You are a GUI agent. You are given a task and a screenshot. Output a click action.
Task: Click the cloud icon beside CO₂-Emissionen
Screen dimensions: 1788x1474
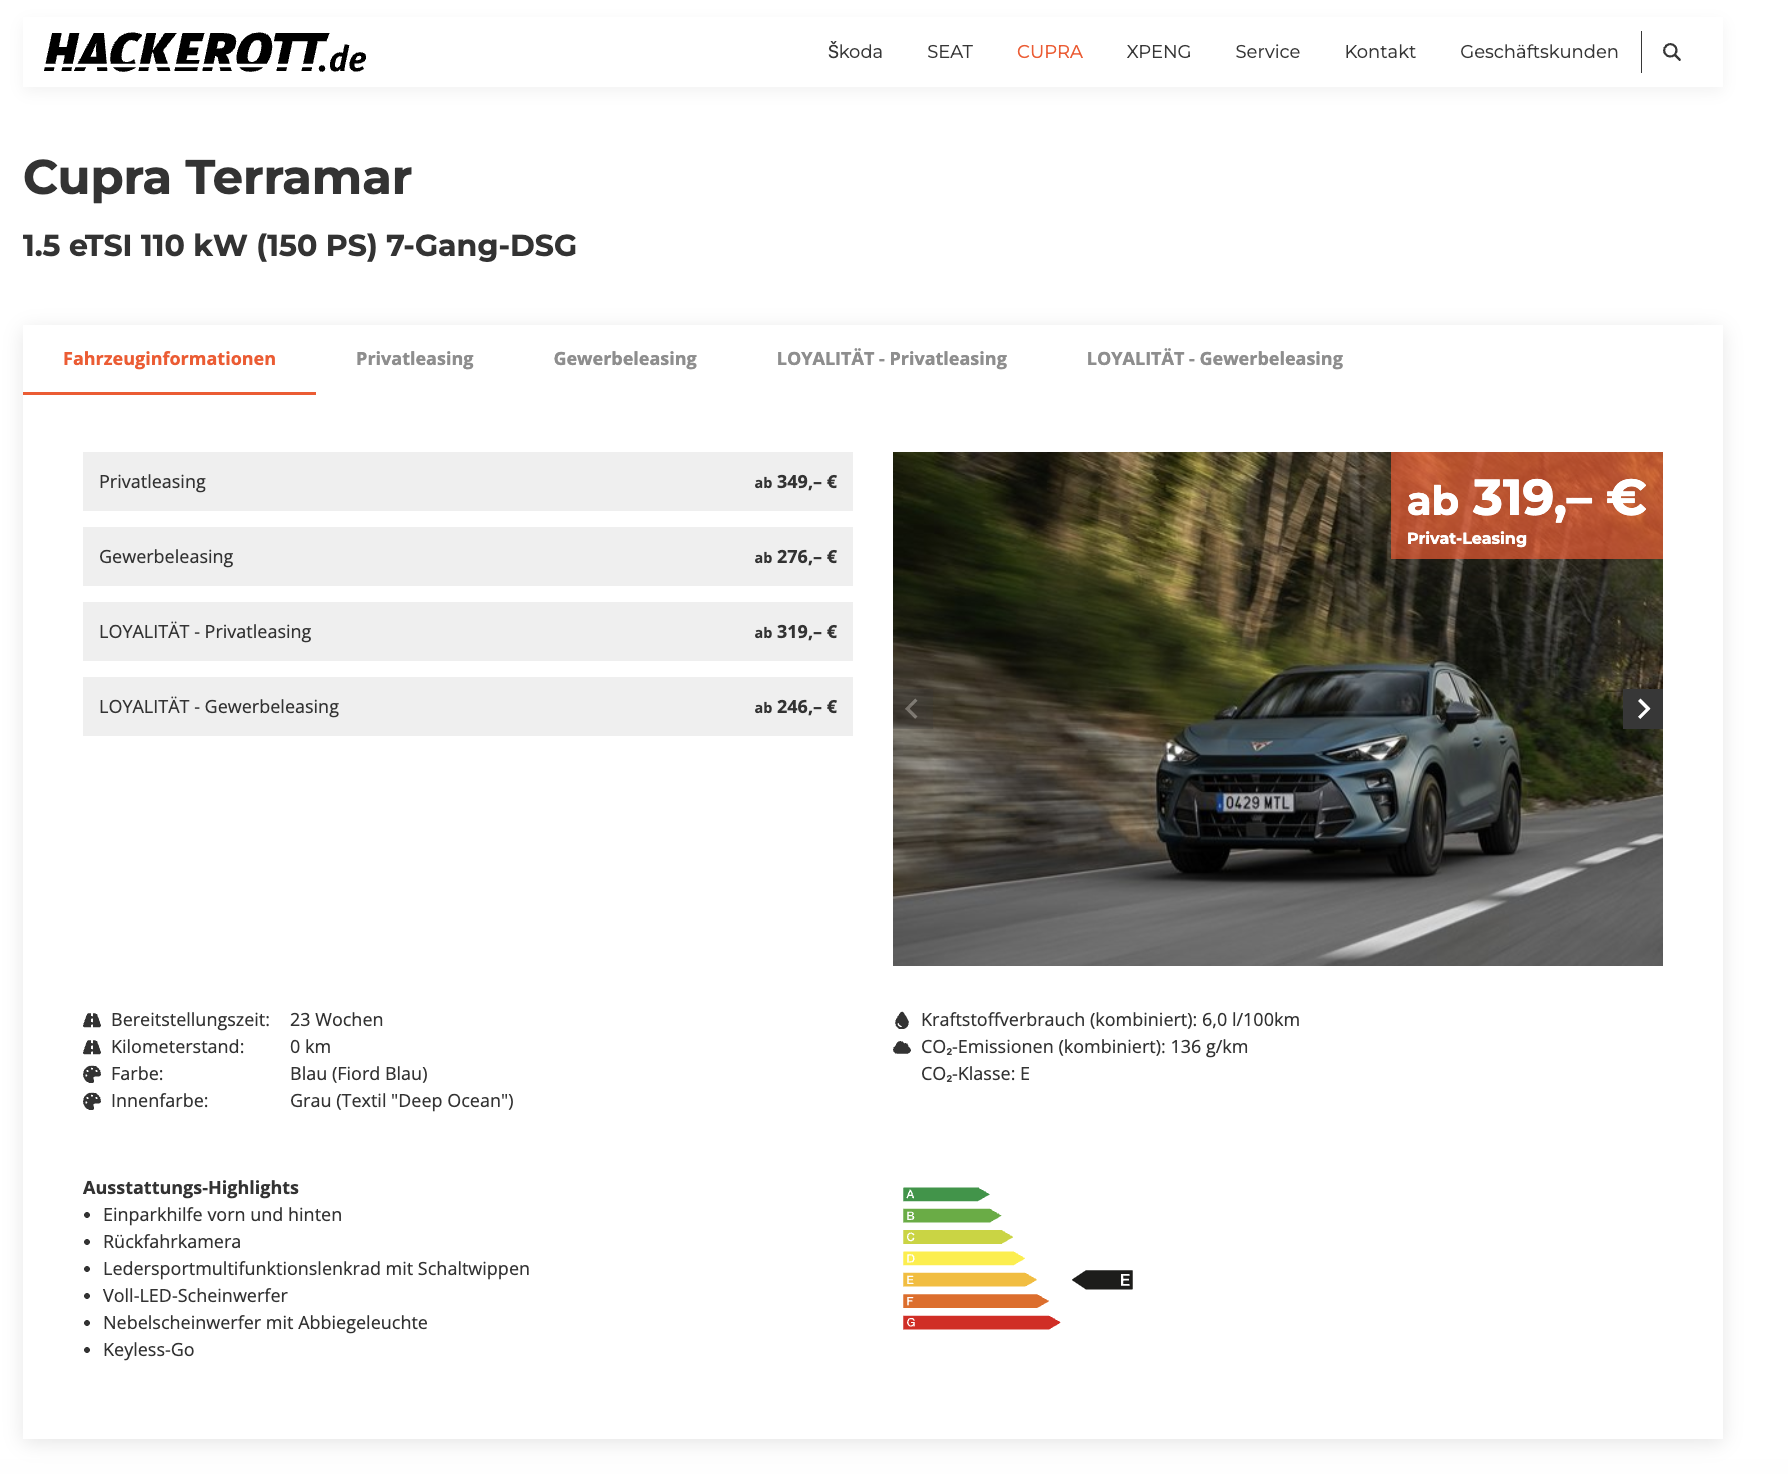[902, 1047]
